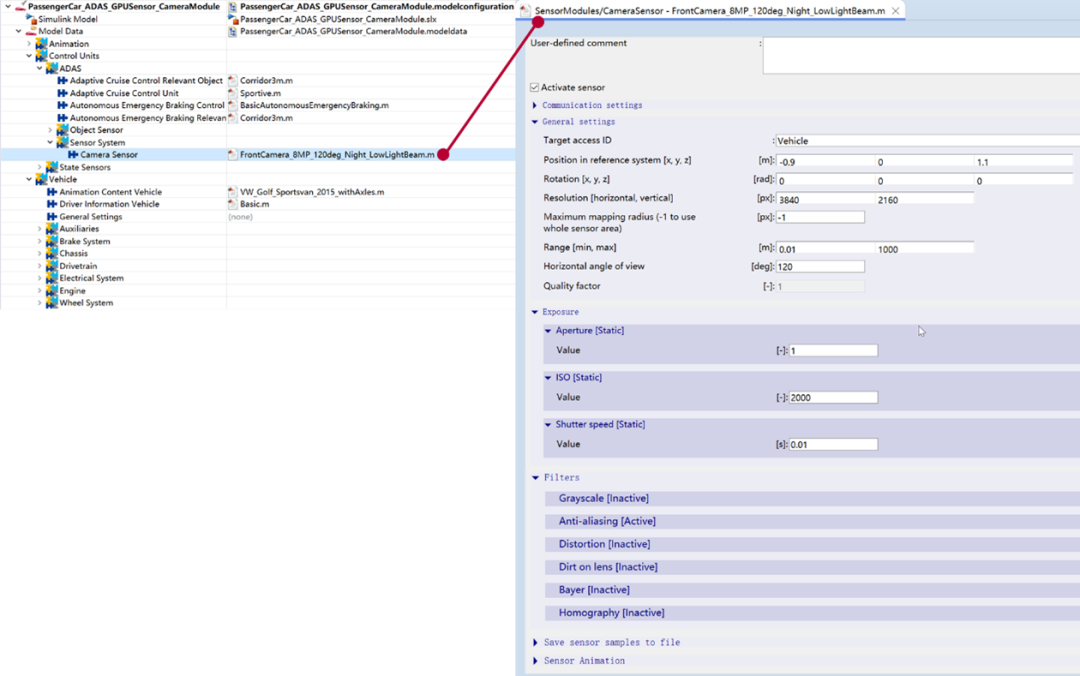
Task: Click horizontal resolution field showing 3840
Action: point(825,199)
